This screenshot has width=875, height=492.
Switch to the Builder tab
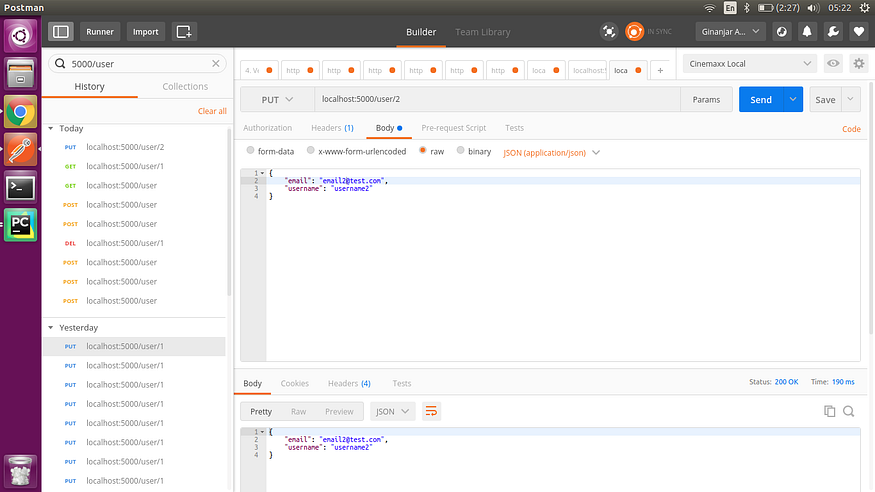(x=421, y=32)
